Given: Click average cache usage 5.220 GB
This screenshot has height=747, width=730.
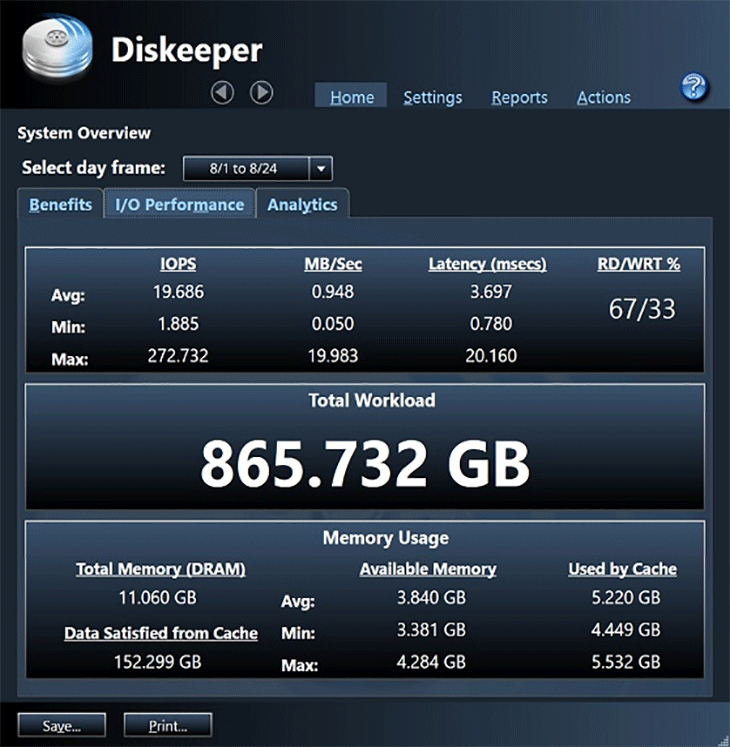Looking at the screenshot, I should pos(626,597).
